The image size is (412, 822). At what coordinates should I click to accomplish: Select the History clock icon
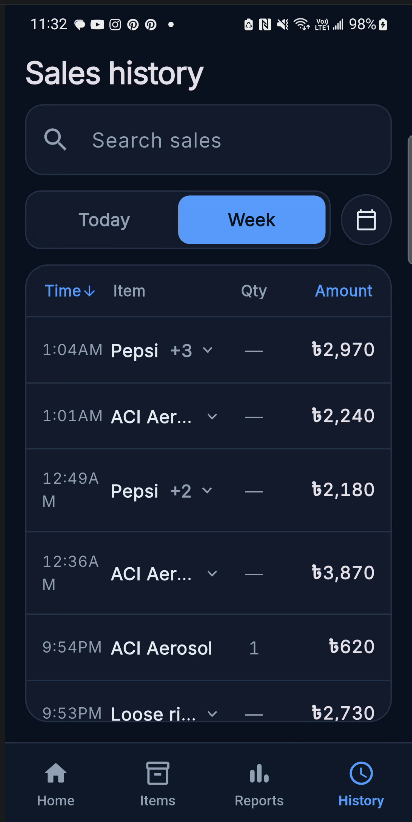click(361, 773)
